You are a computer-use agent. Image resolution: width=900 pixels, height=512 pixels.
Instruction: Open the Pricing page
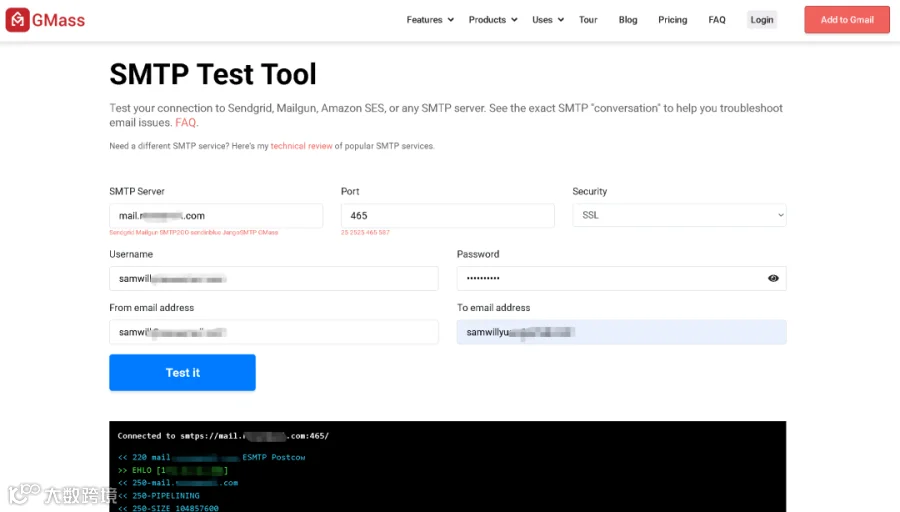[672, 20]
